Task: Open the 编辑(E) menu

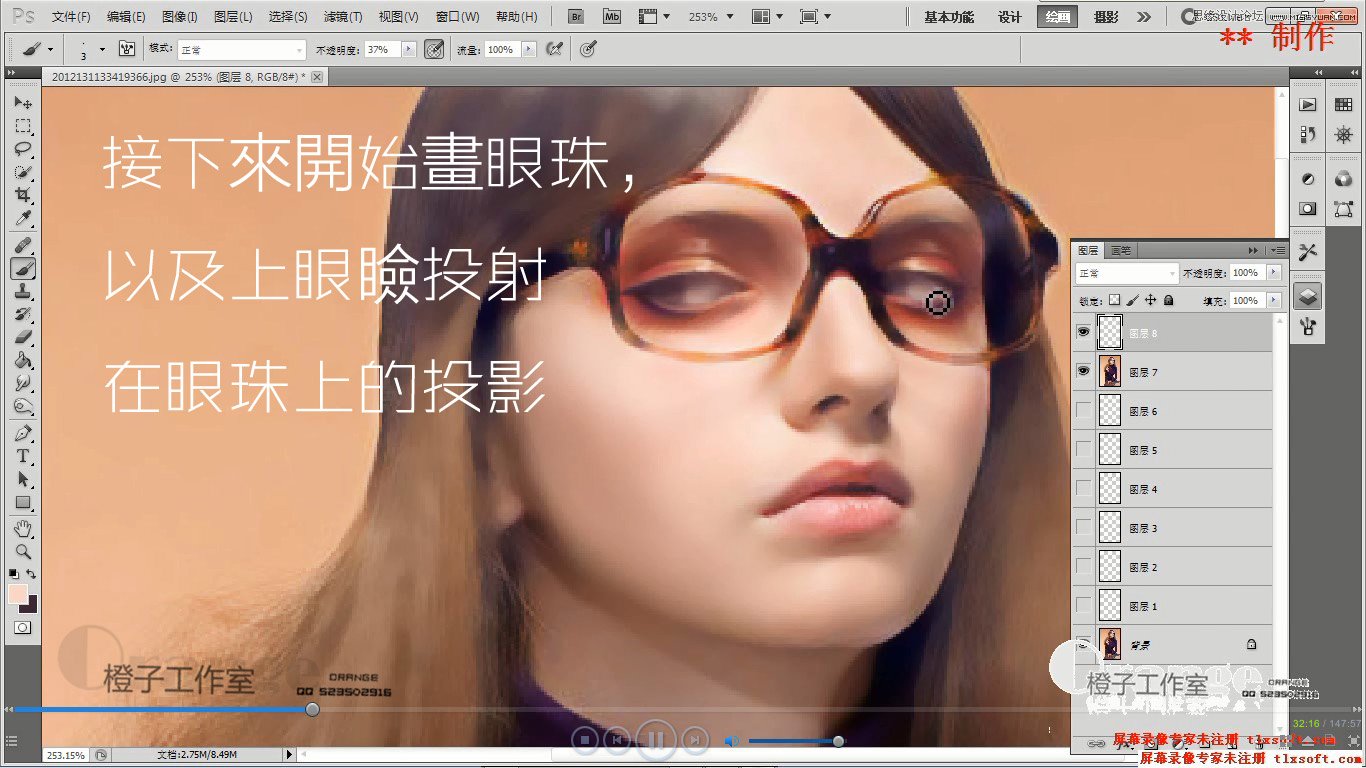Action: click(126, 17)
